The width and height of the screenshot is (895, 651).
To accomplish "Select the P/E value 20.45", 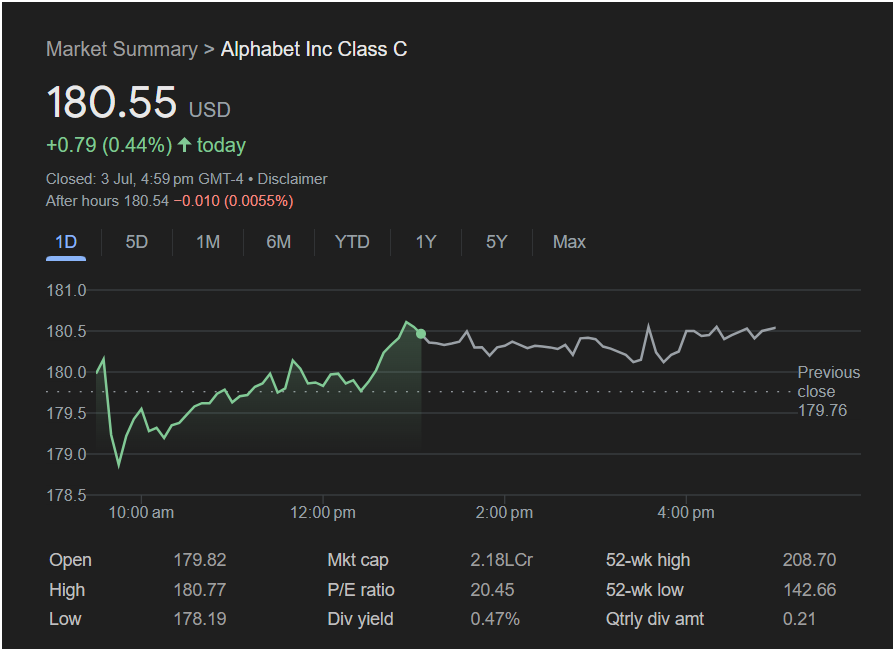I will 492,590.
